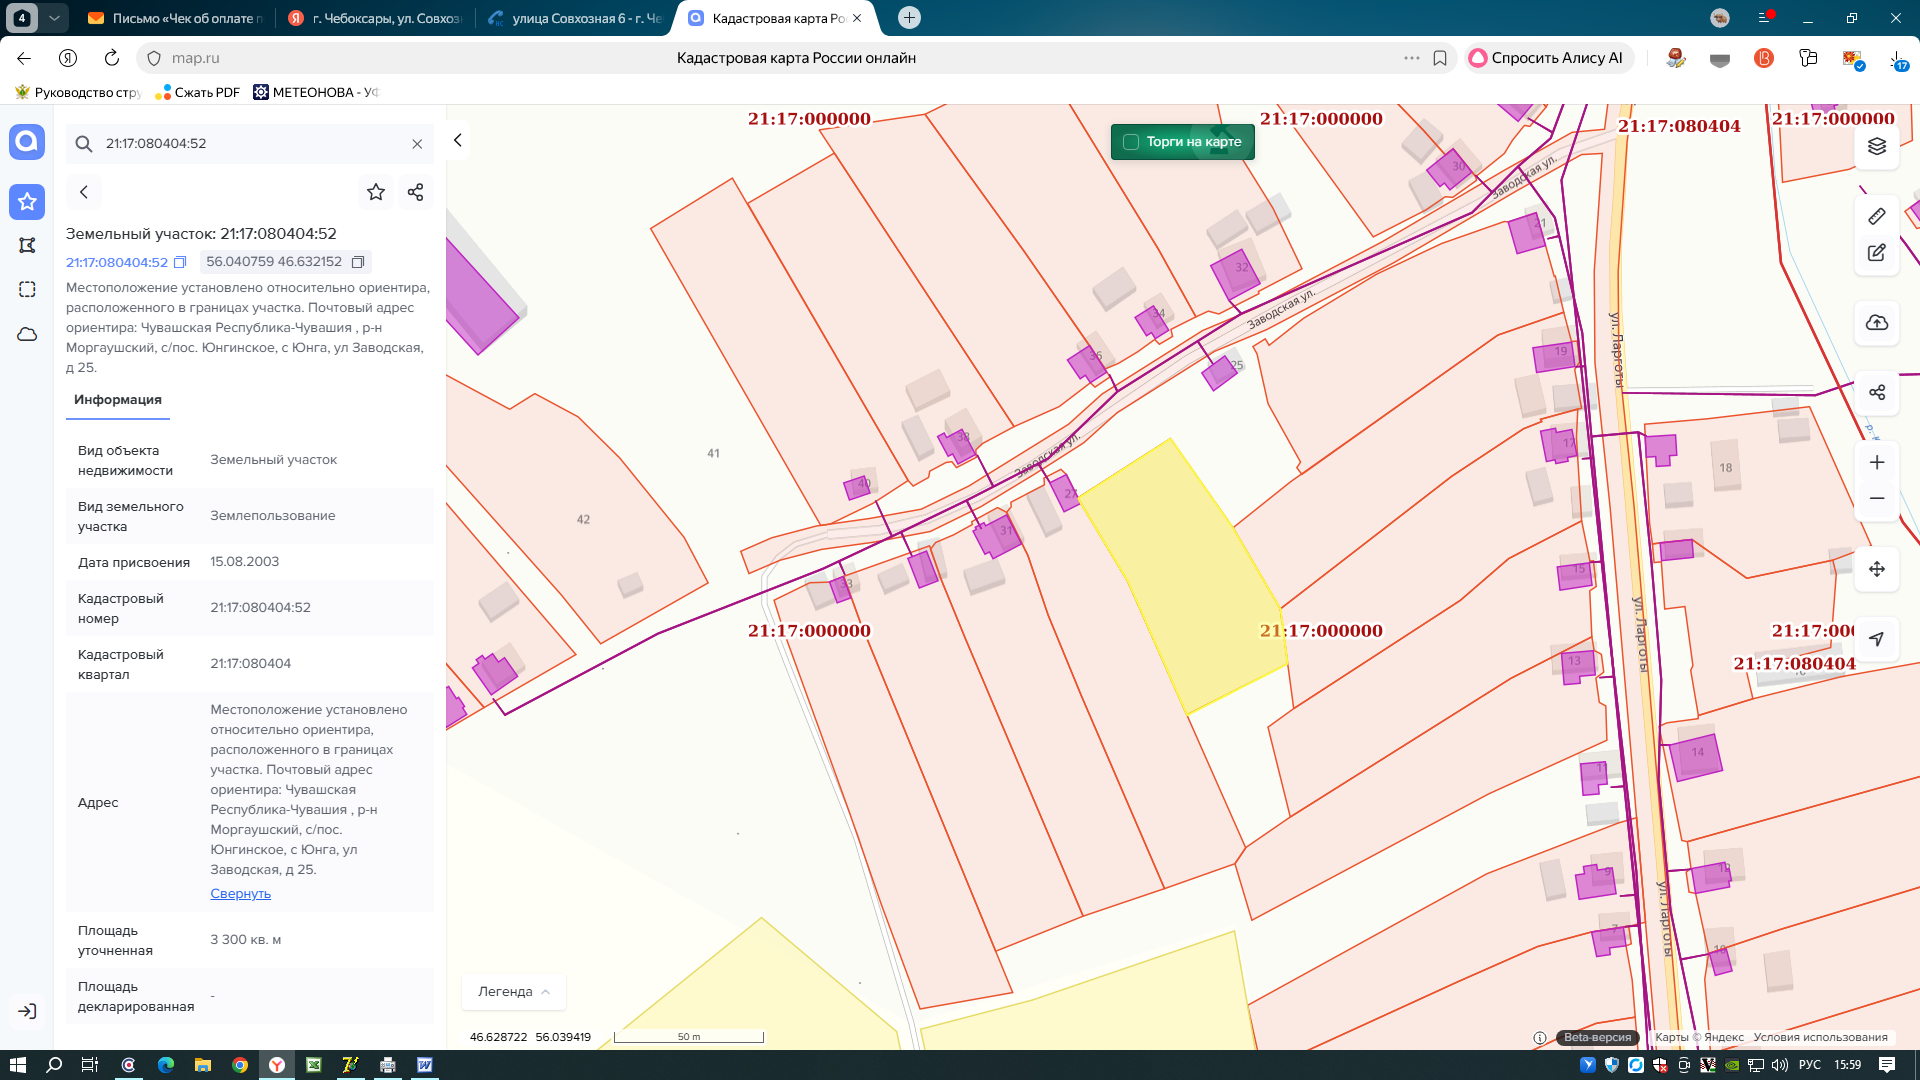Click the Свернуть link
The image size is (1920, 1080).
click(240, 893)
